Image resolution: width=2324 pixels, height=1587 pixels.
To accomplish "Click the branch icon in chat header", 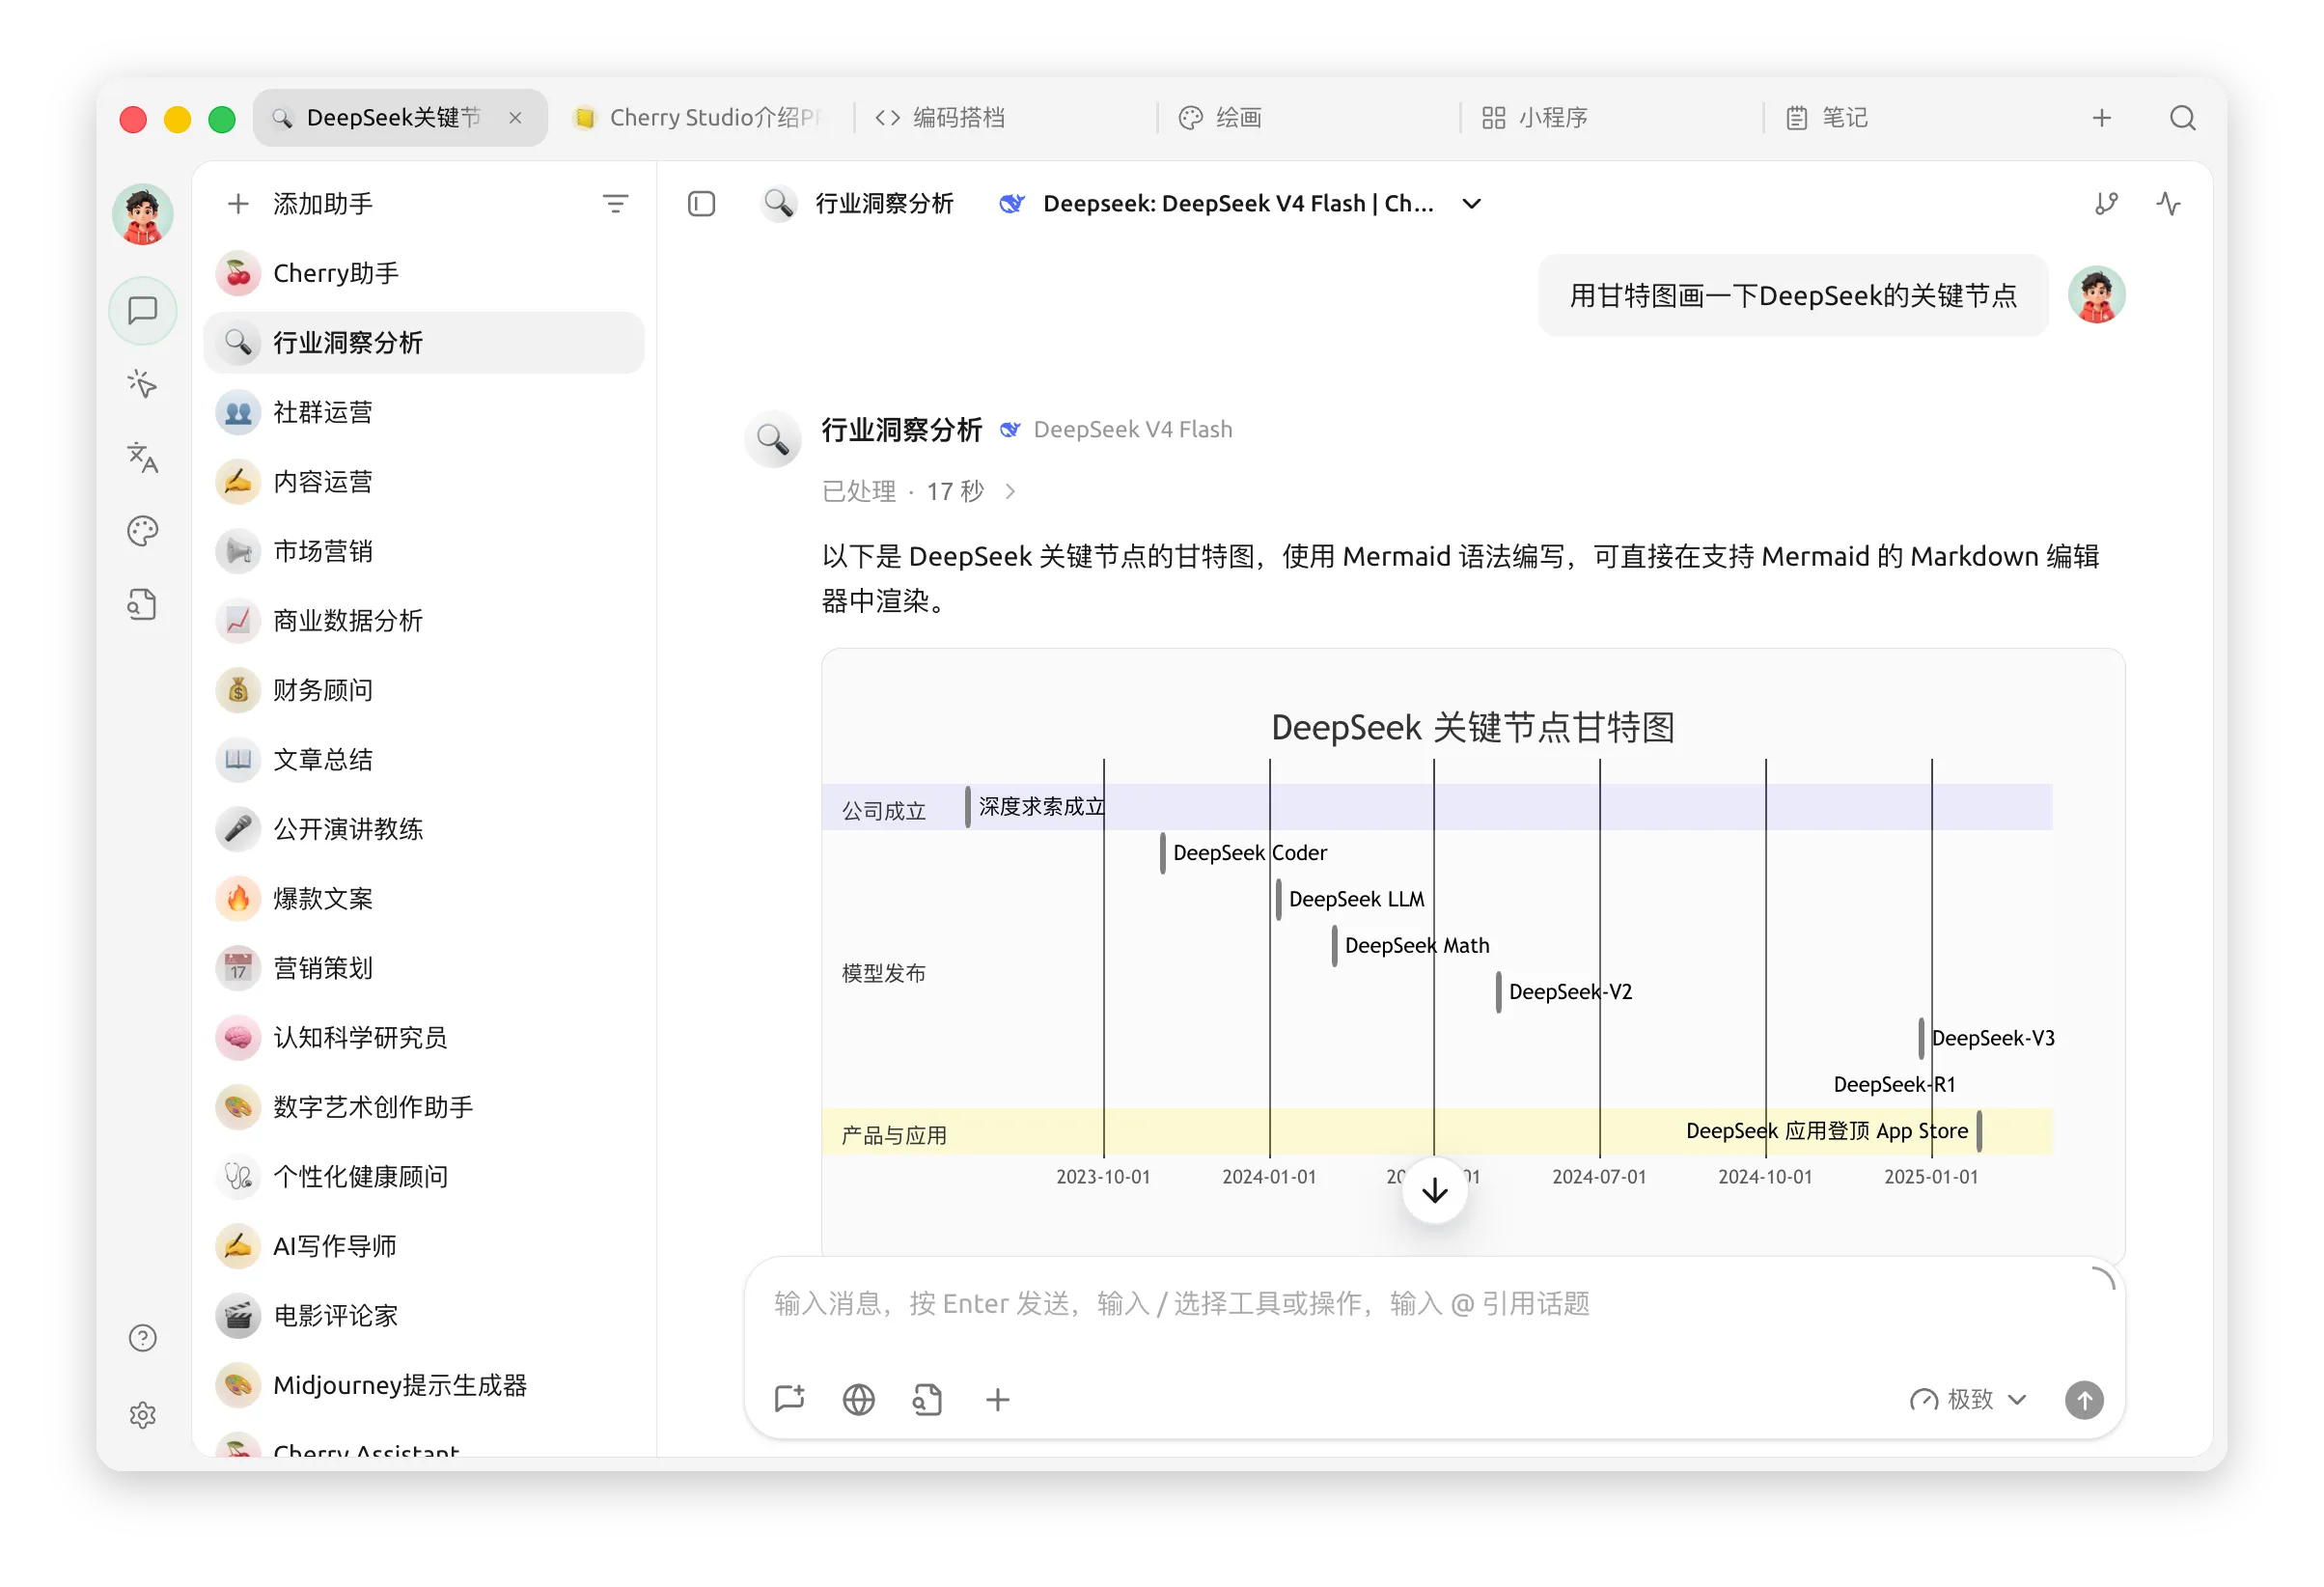I will click(2106, 204).
